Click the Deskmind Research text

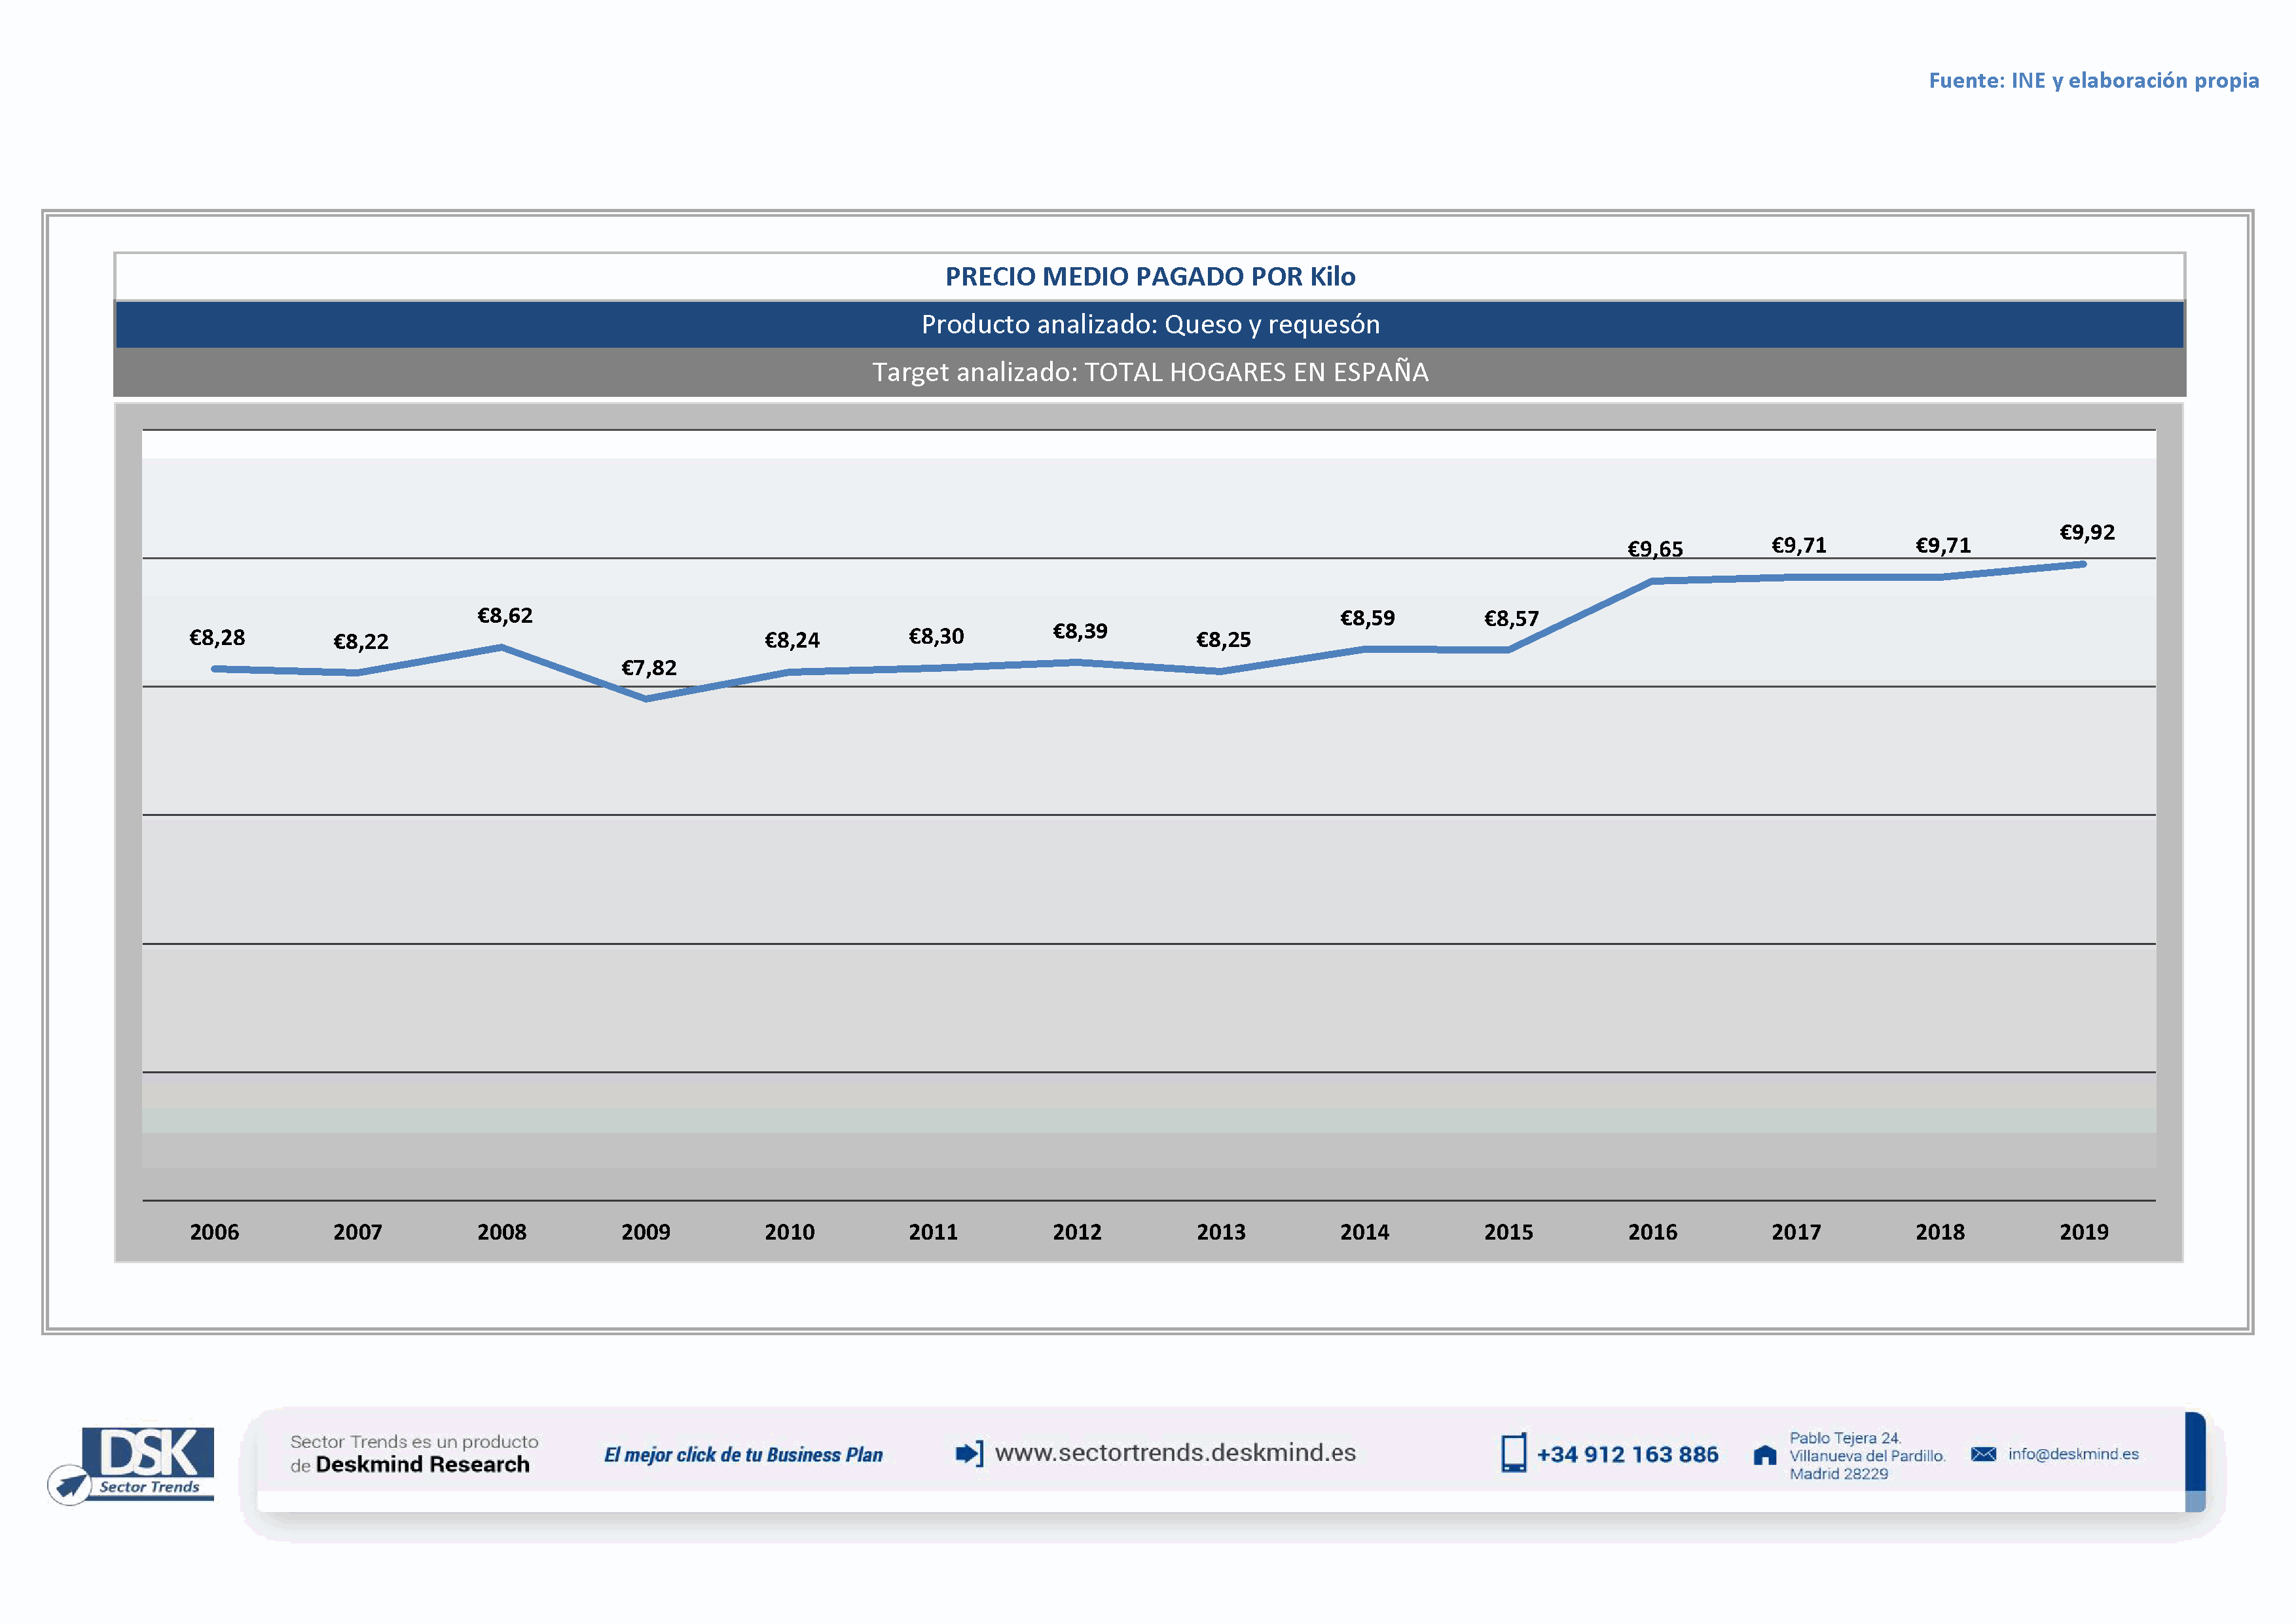[422, 1465]
